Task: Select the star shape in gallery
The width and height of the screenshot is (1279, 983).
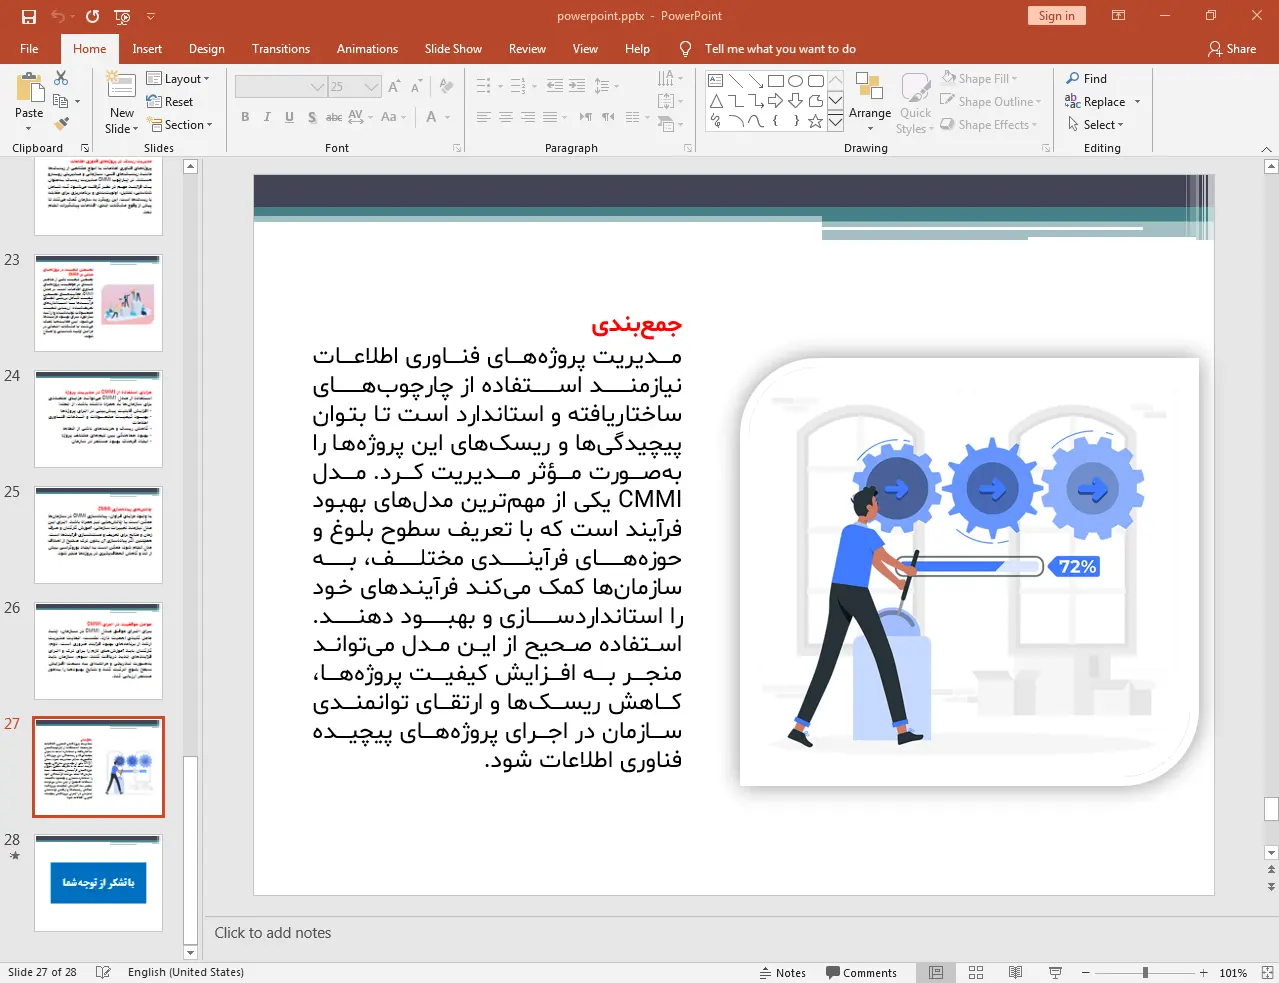Action: [815, 121]
